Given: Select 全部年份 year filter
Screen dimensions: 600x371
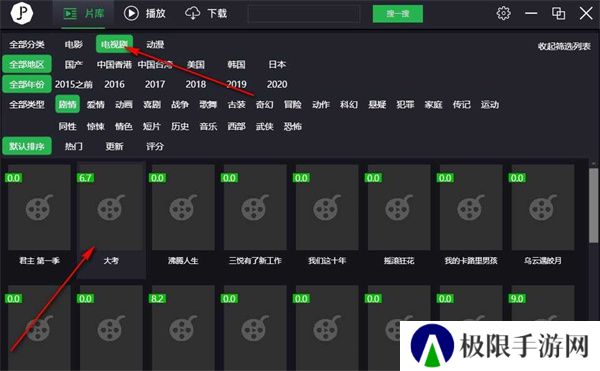Looking at the screenshot, I should pyautogui.click(x=27, y=84).
